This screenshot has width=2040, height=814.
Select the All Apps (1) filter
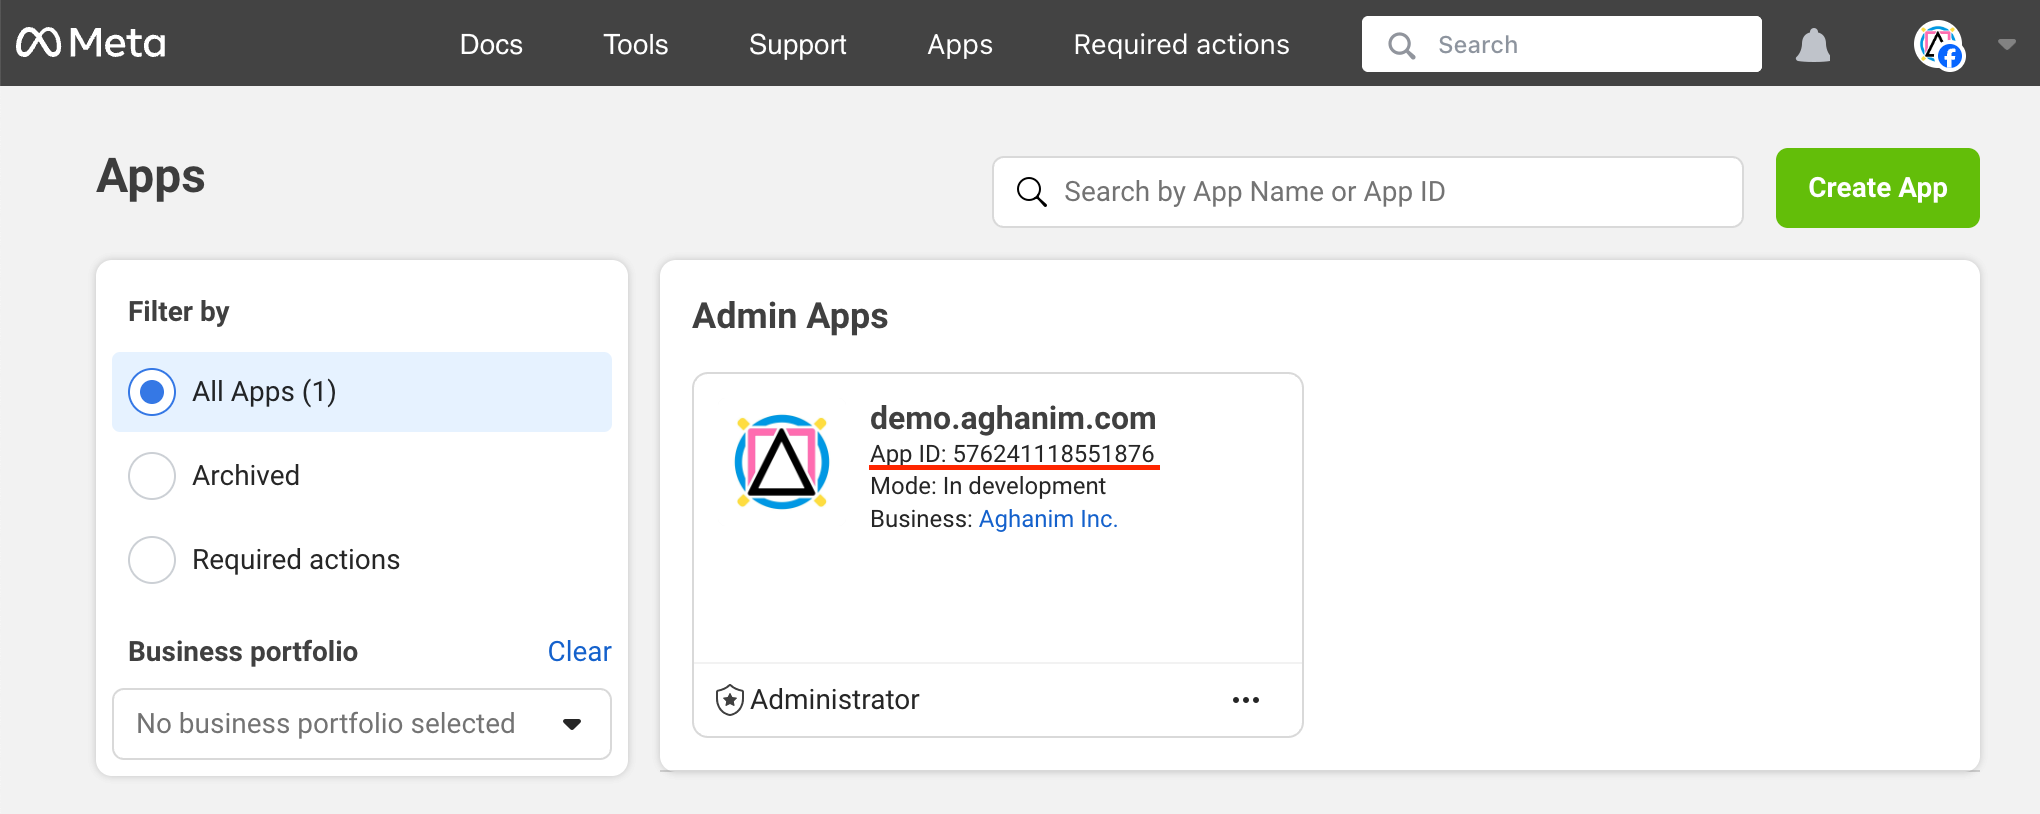152,392
